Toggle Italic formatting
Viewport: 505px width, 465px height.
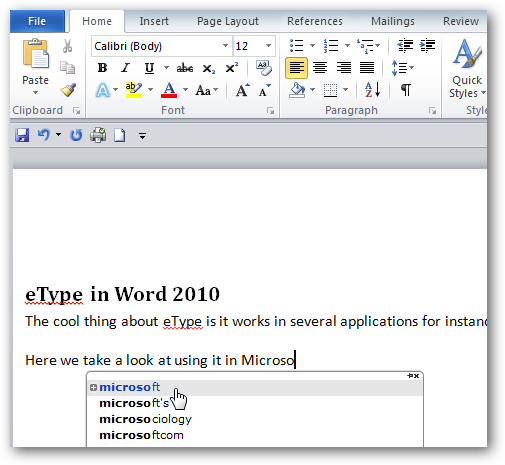125,68
